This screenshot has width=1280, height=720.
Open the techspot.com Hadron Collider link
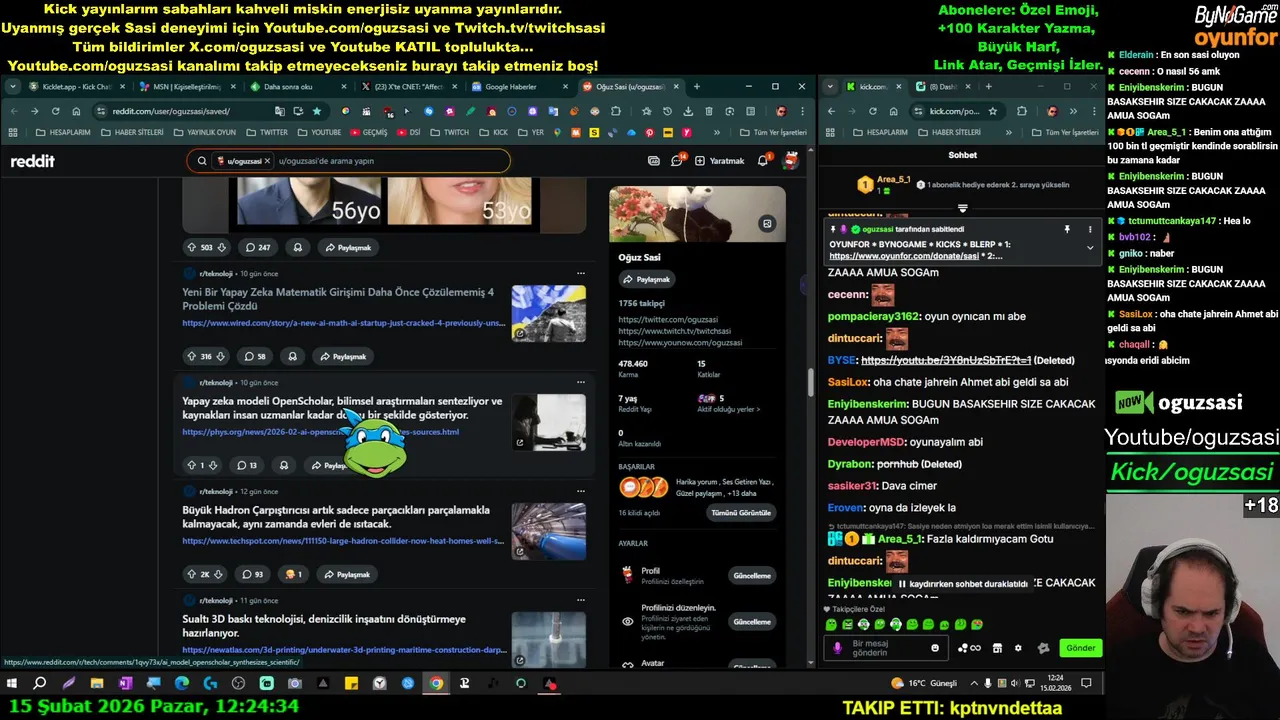coord(344,541)
